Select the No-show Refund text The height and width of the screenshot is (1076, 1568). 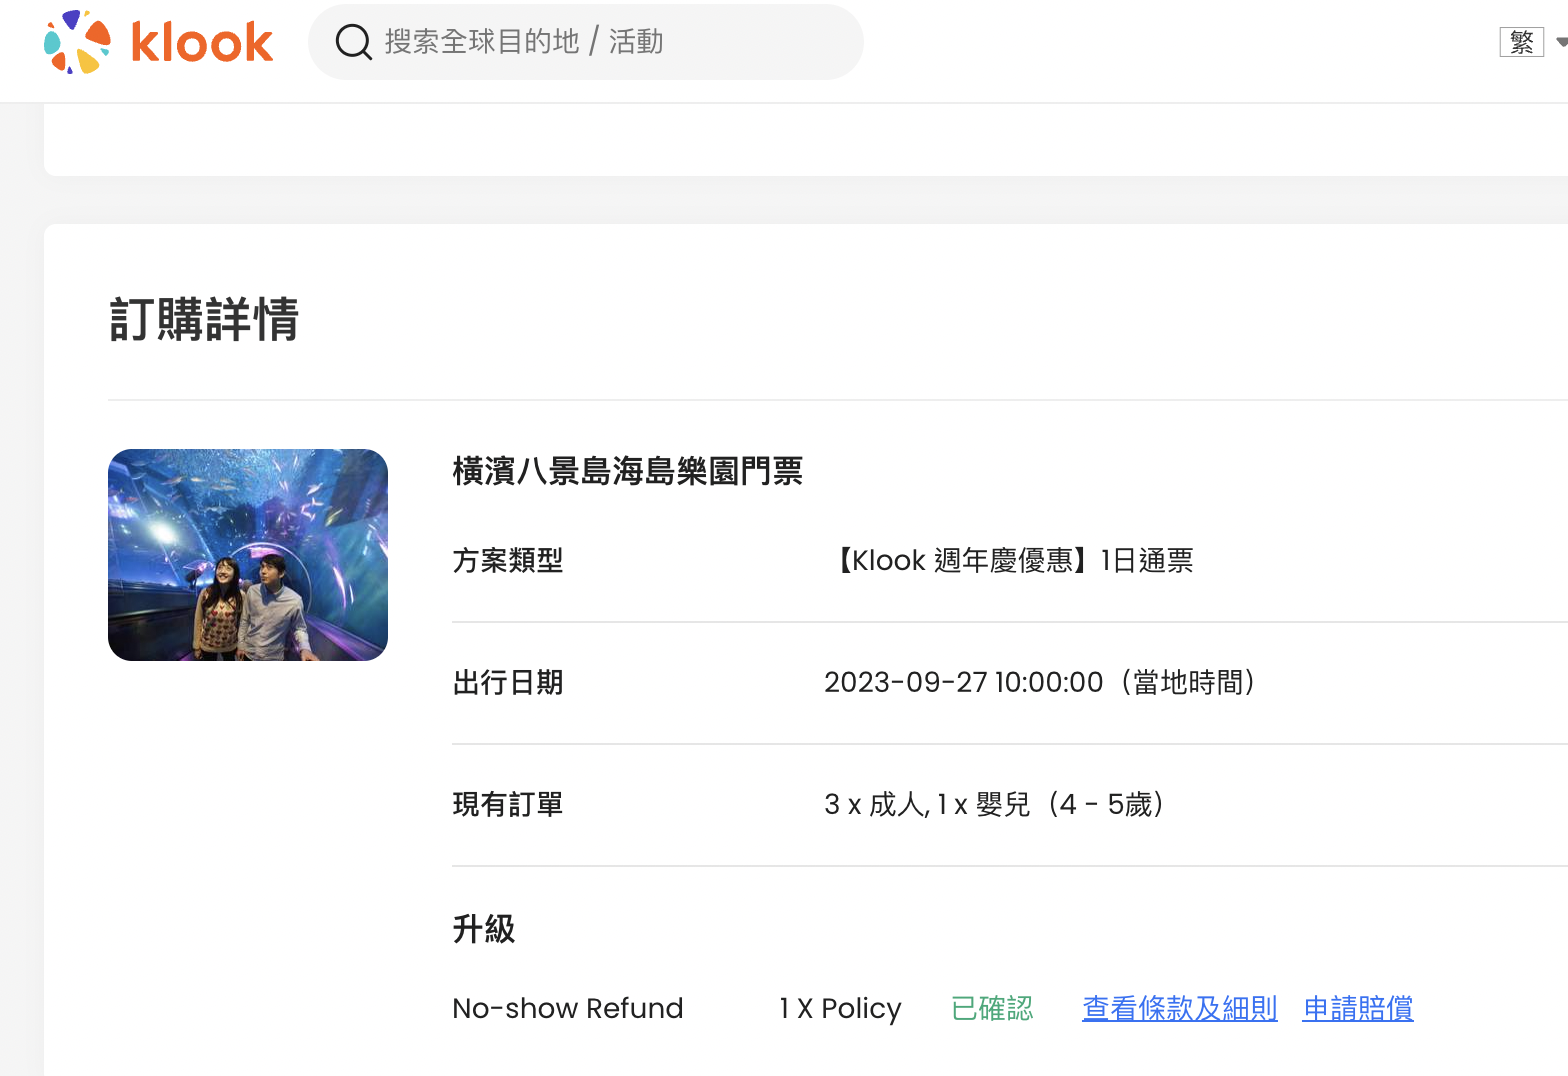pos(568,1008)
